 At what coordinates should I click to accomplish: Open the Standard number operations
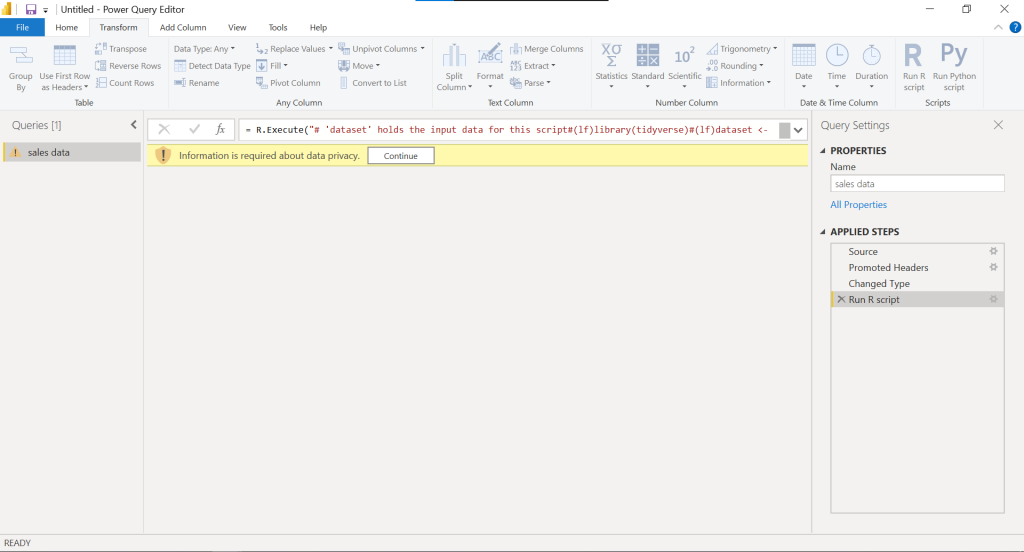[x=648, y=67]
